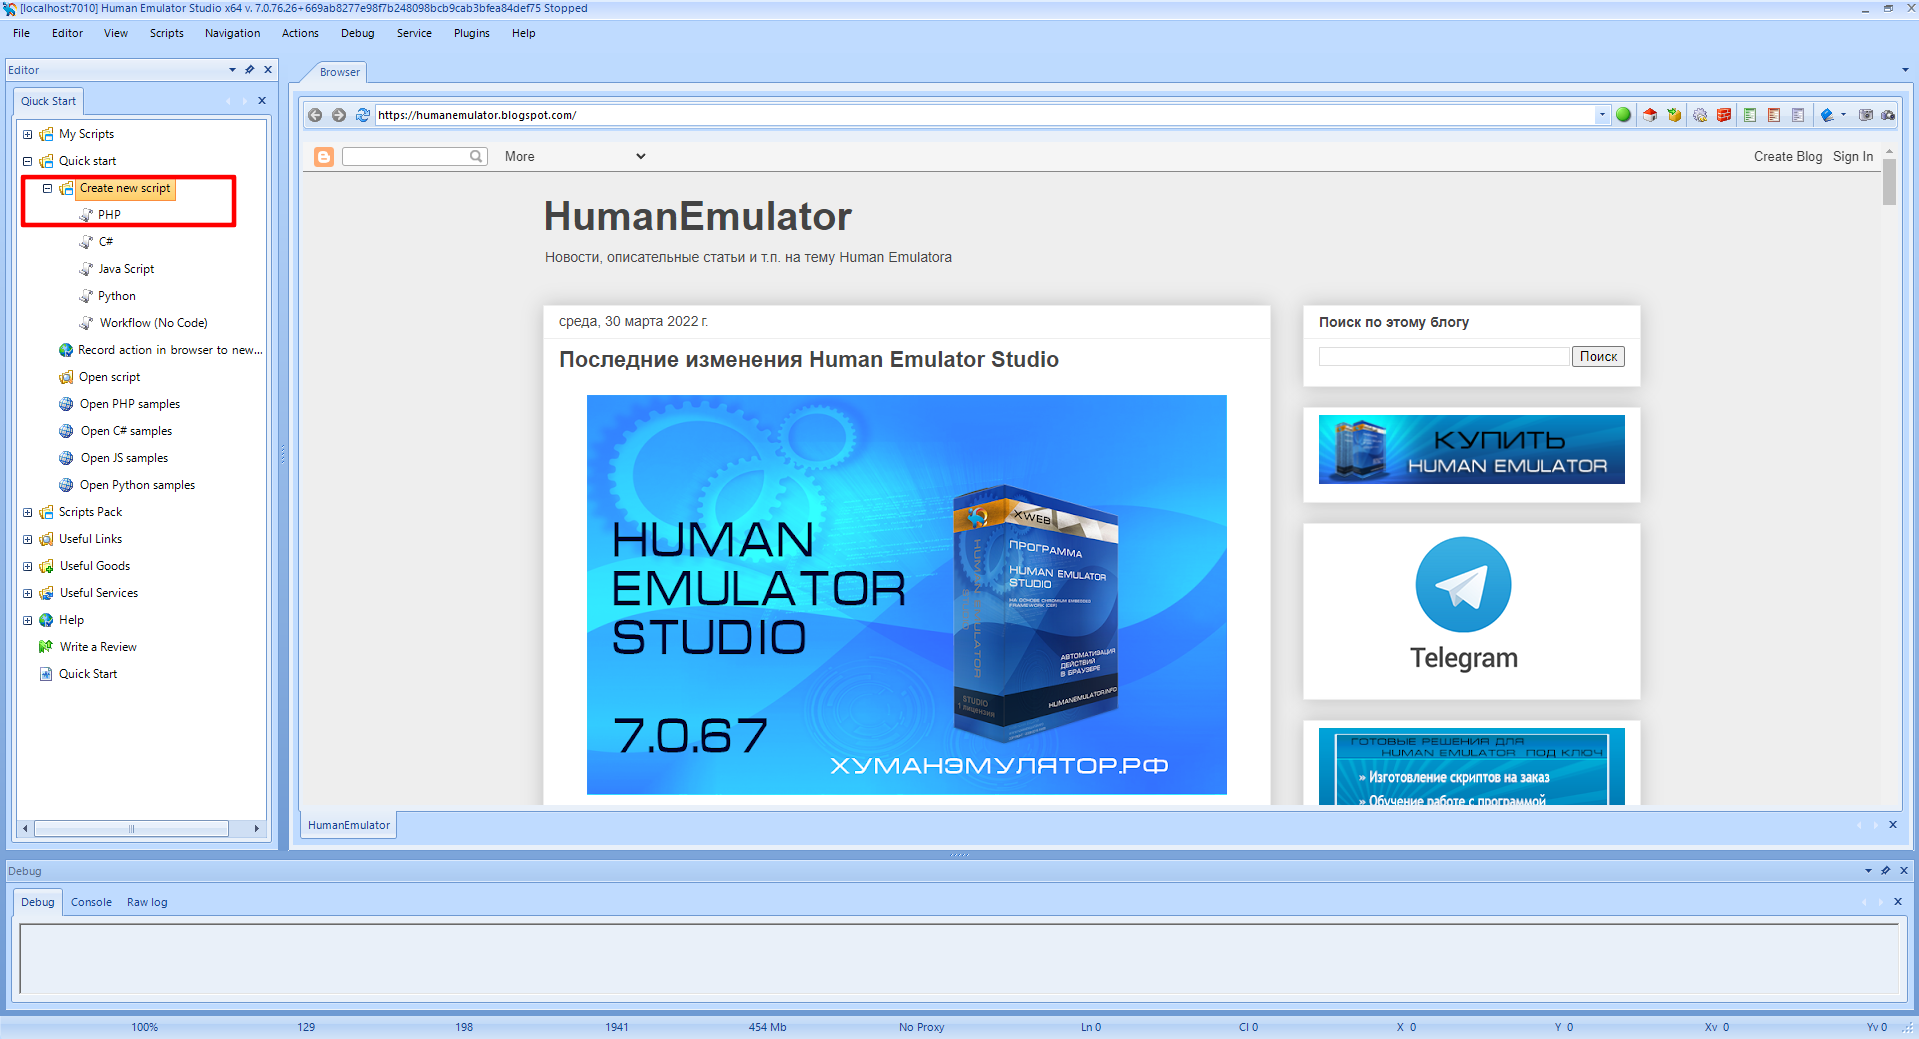Screen dimensions: 1919x1039
Task: Click the red-roofed home page icon
Action: (1650, 115)
